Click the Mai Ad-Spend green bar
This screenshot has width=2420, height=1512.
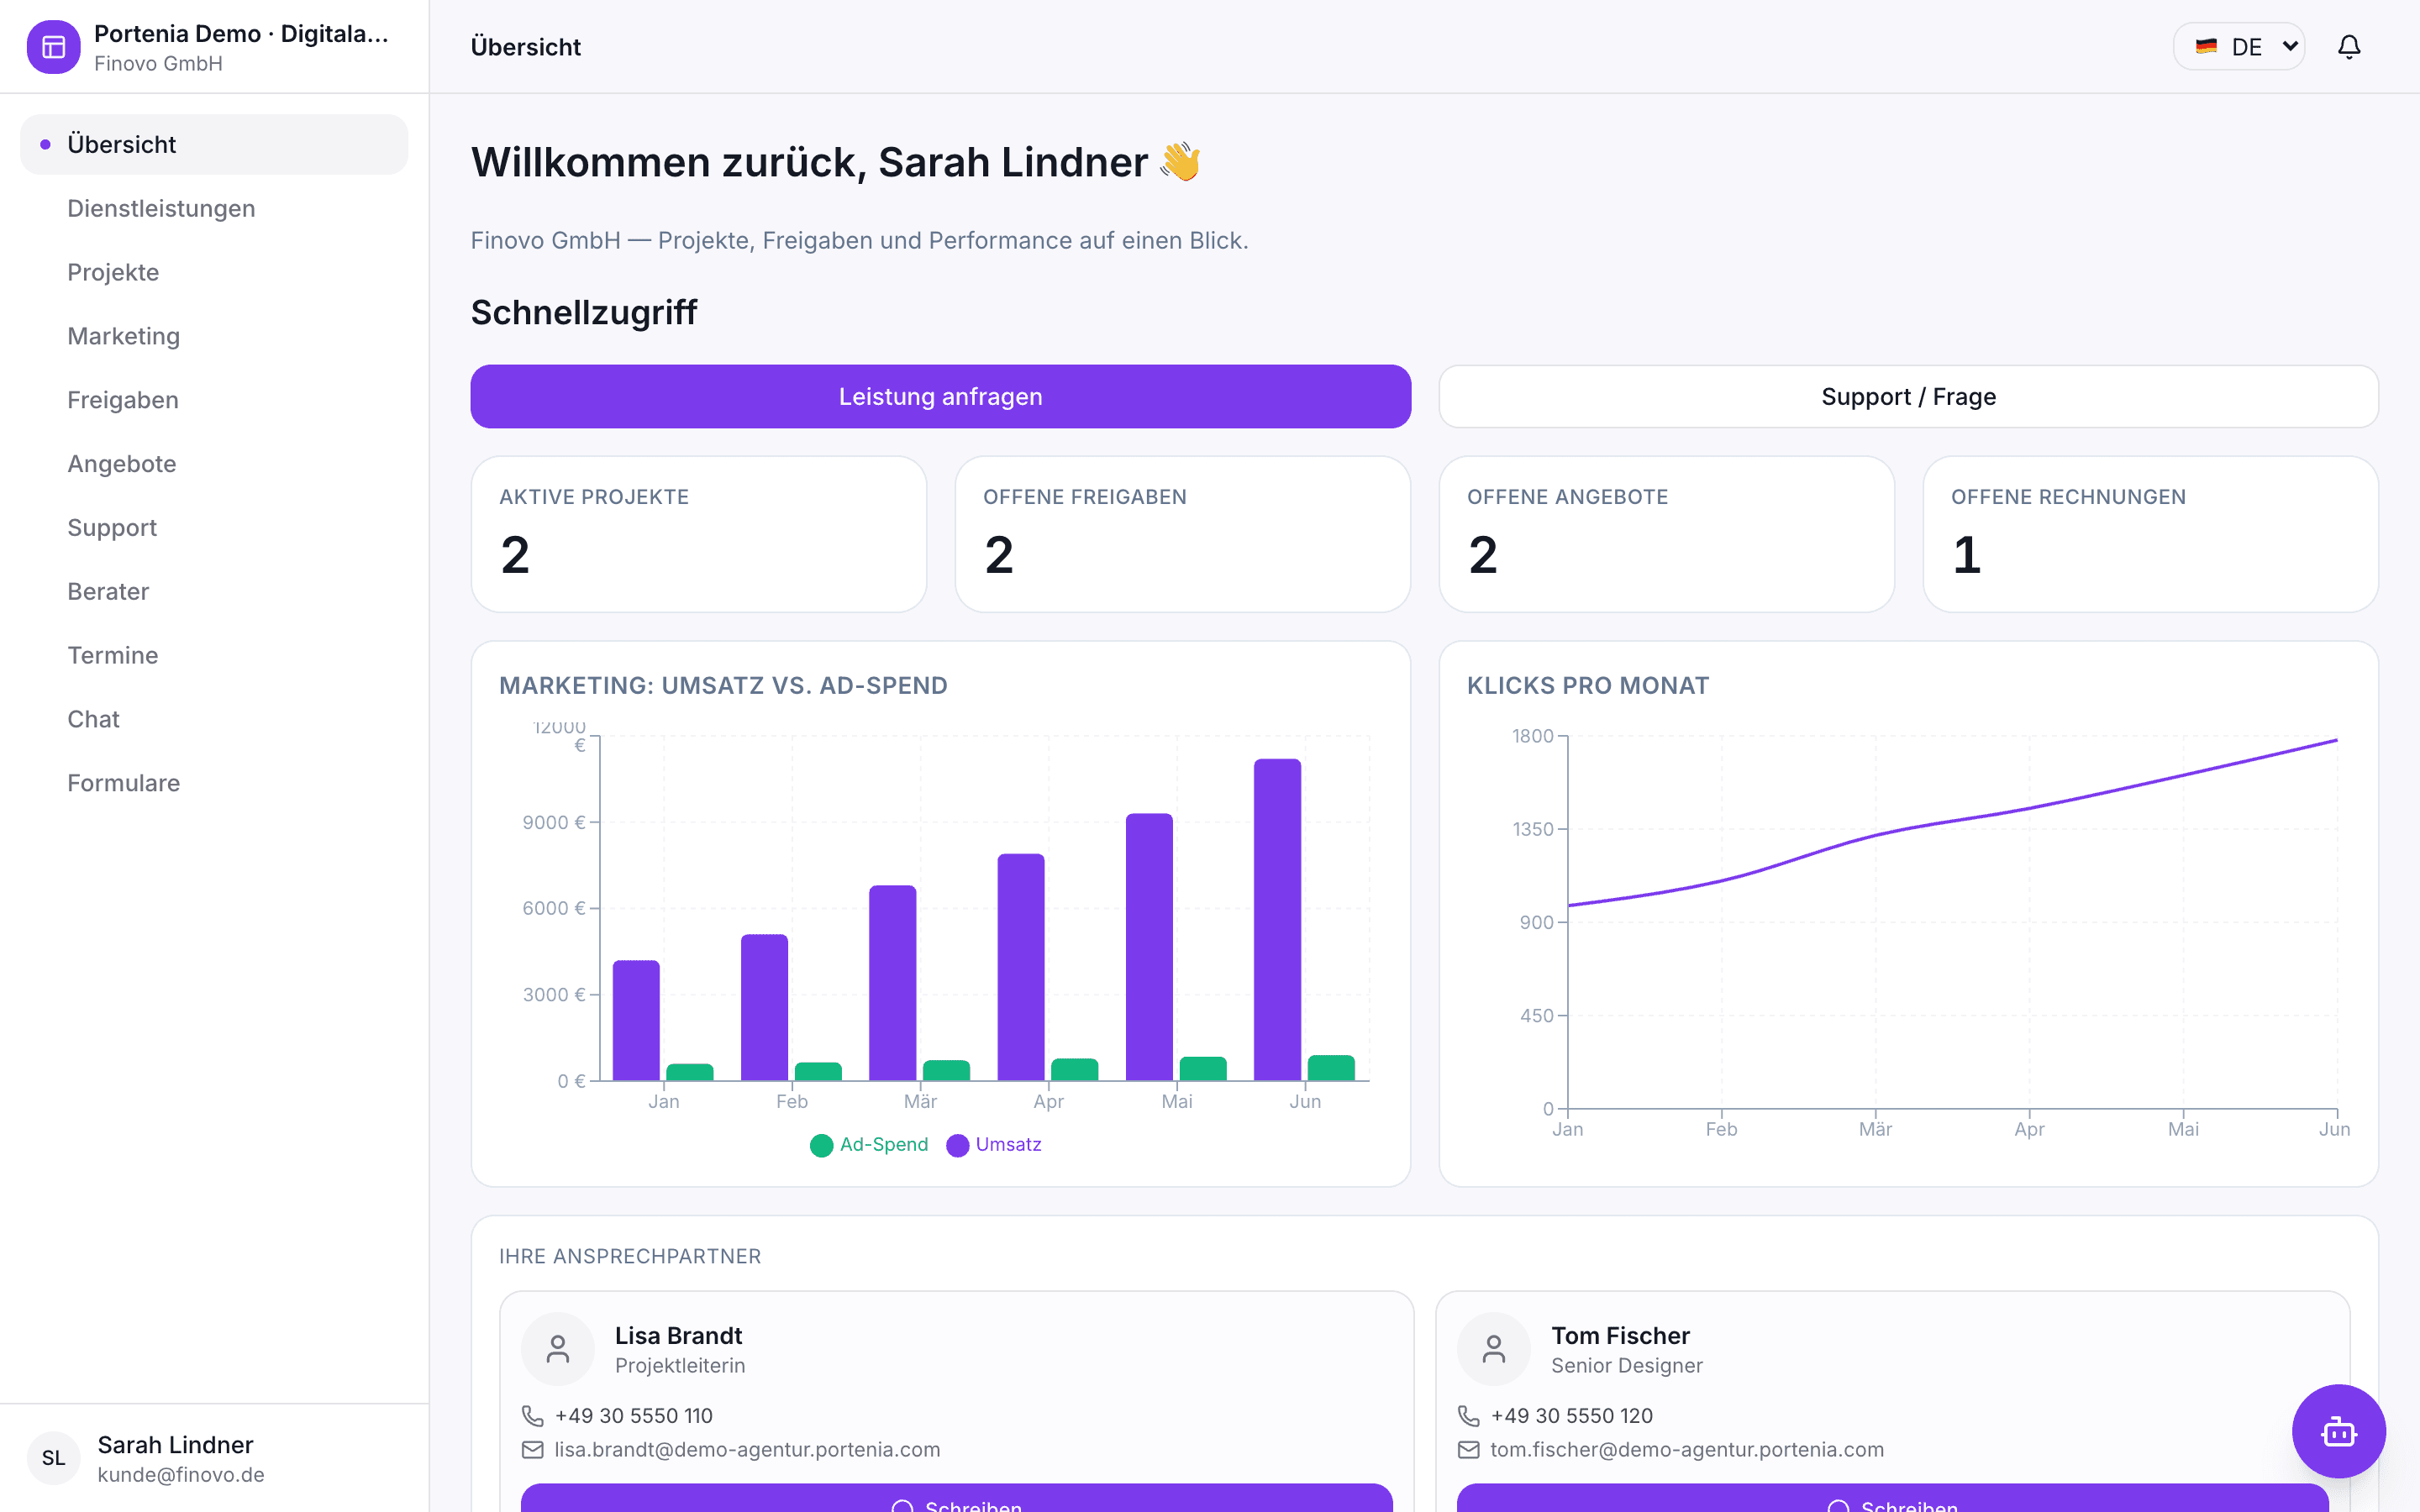tap(1203, 1069)
